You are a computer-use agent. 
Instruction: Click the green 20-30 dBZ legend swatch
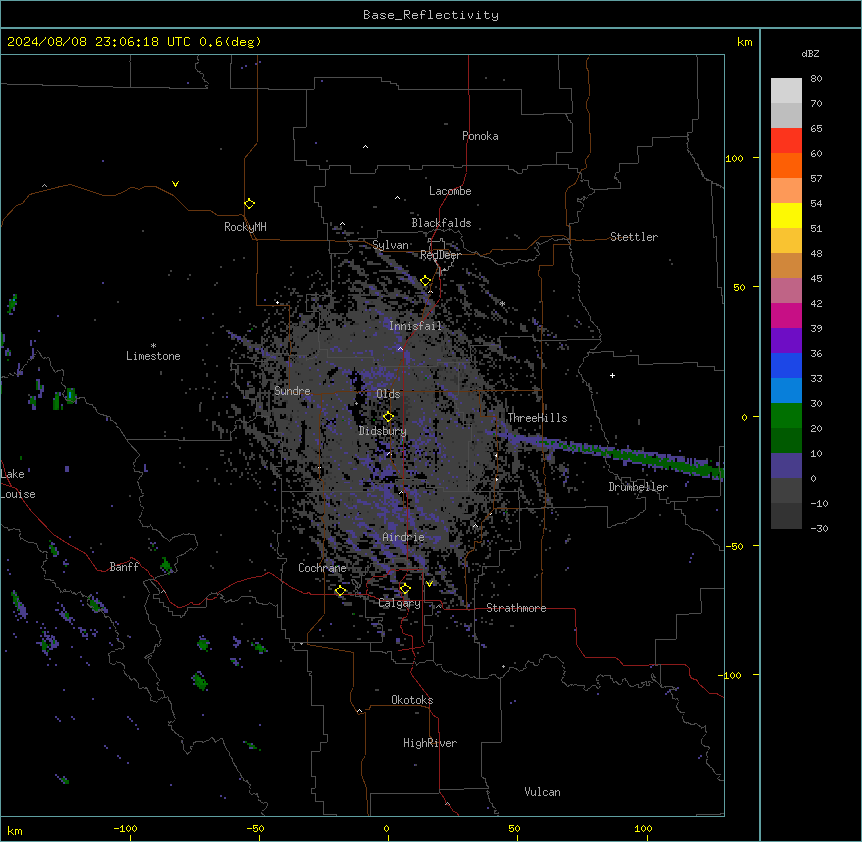coord(786,416)
